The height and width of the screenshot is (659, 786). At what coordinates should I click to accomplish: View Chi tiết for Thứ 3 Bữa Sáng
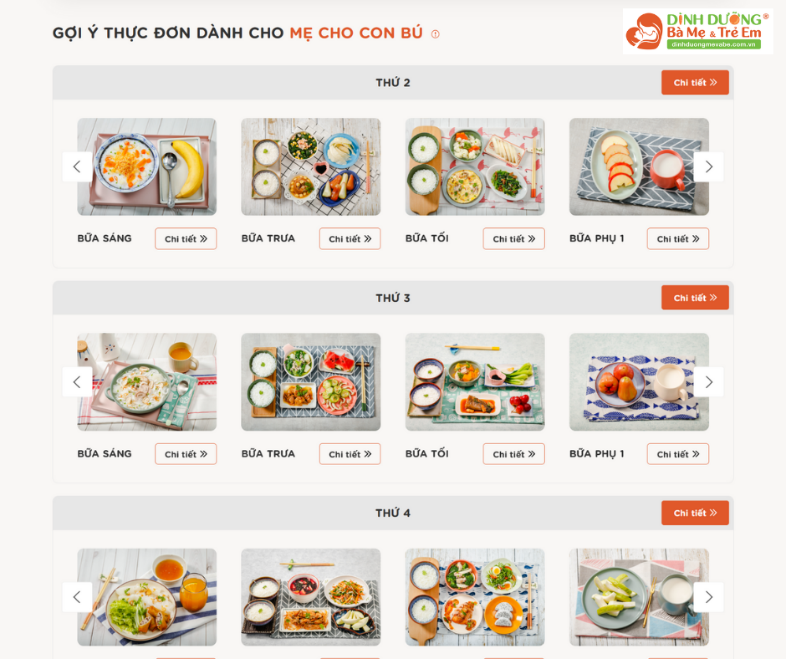[186, 454]
